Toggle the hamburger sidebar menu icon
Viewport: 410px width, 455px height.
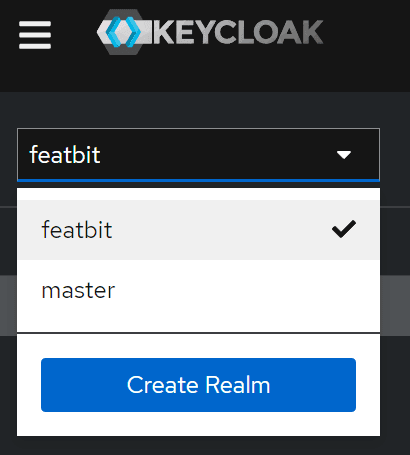pos(35,35)
